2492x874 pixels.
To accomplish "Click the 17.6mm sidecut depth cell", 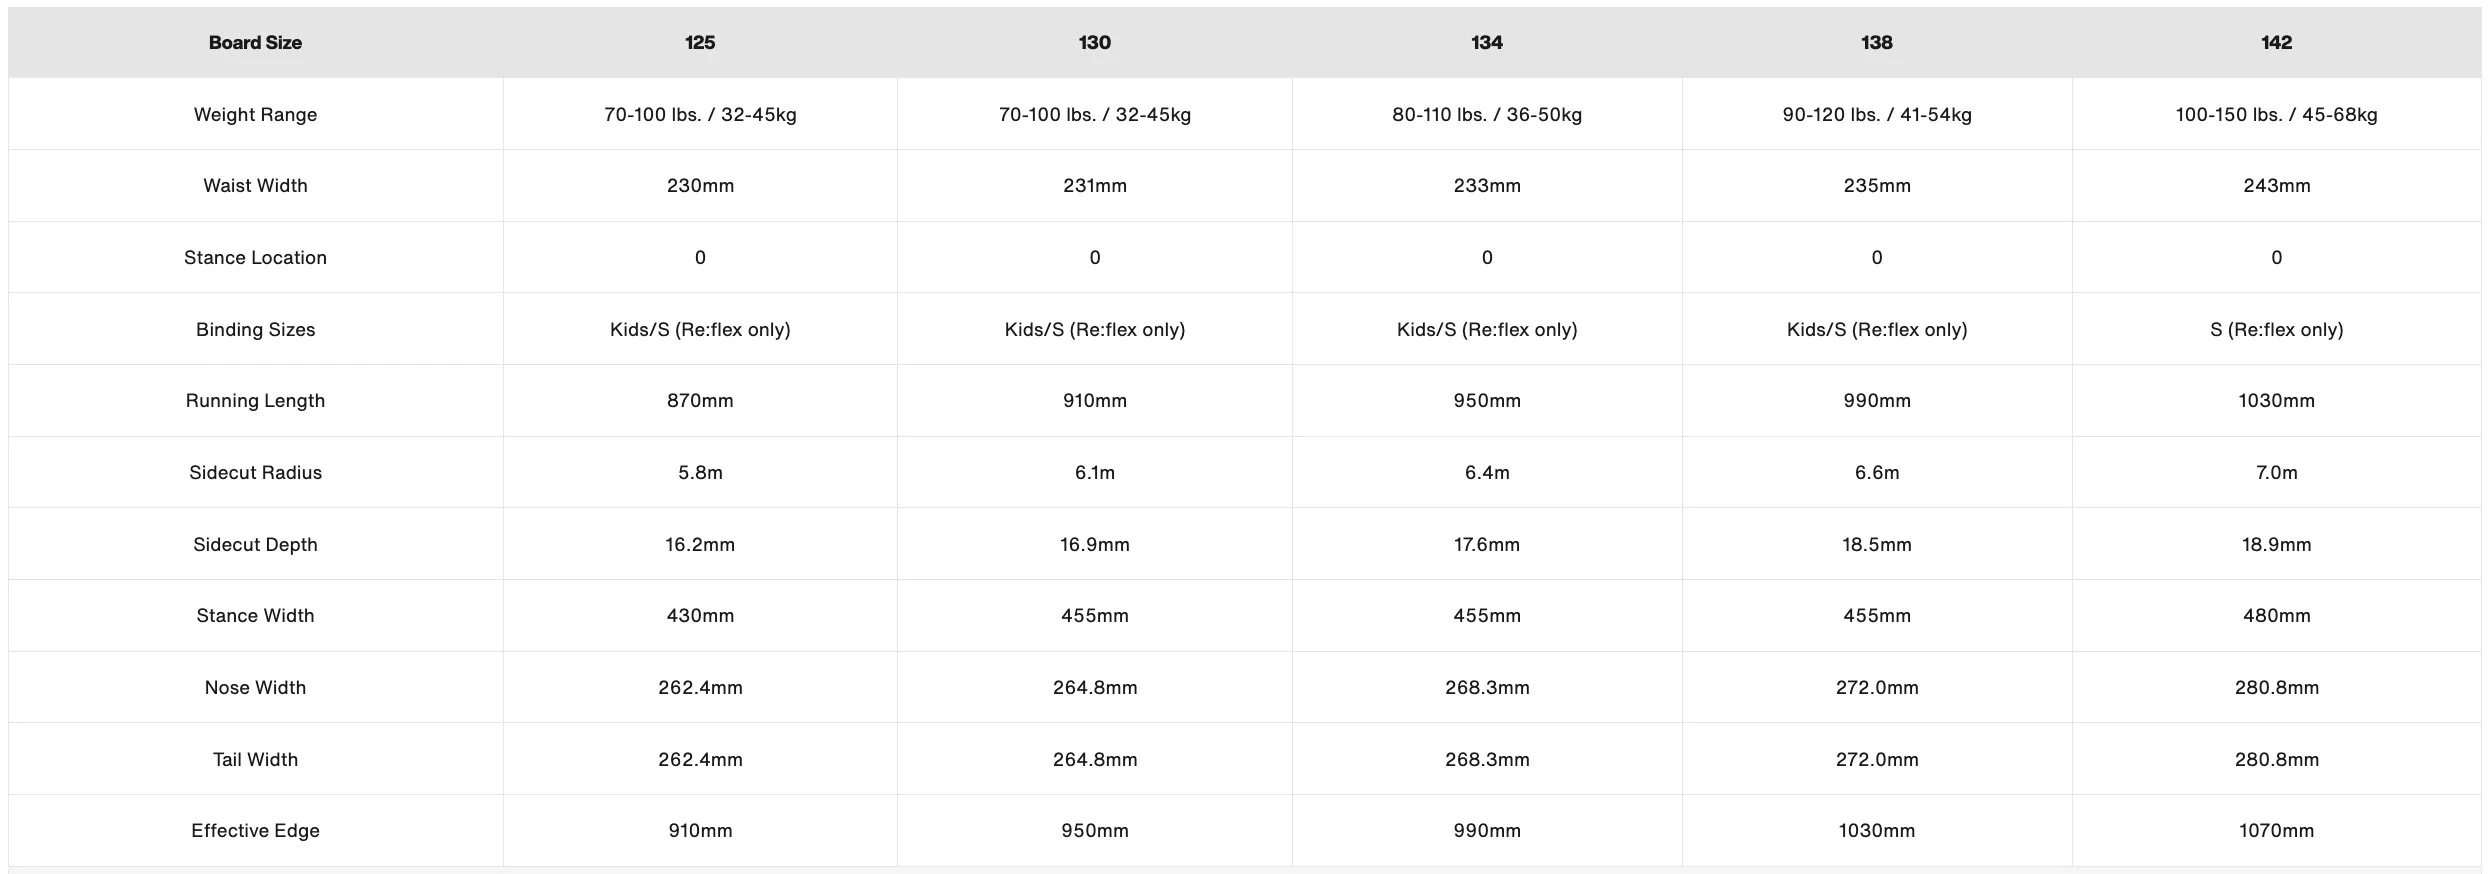I will click(1487, 544).
